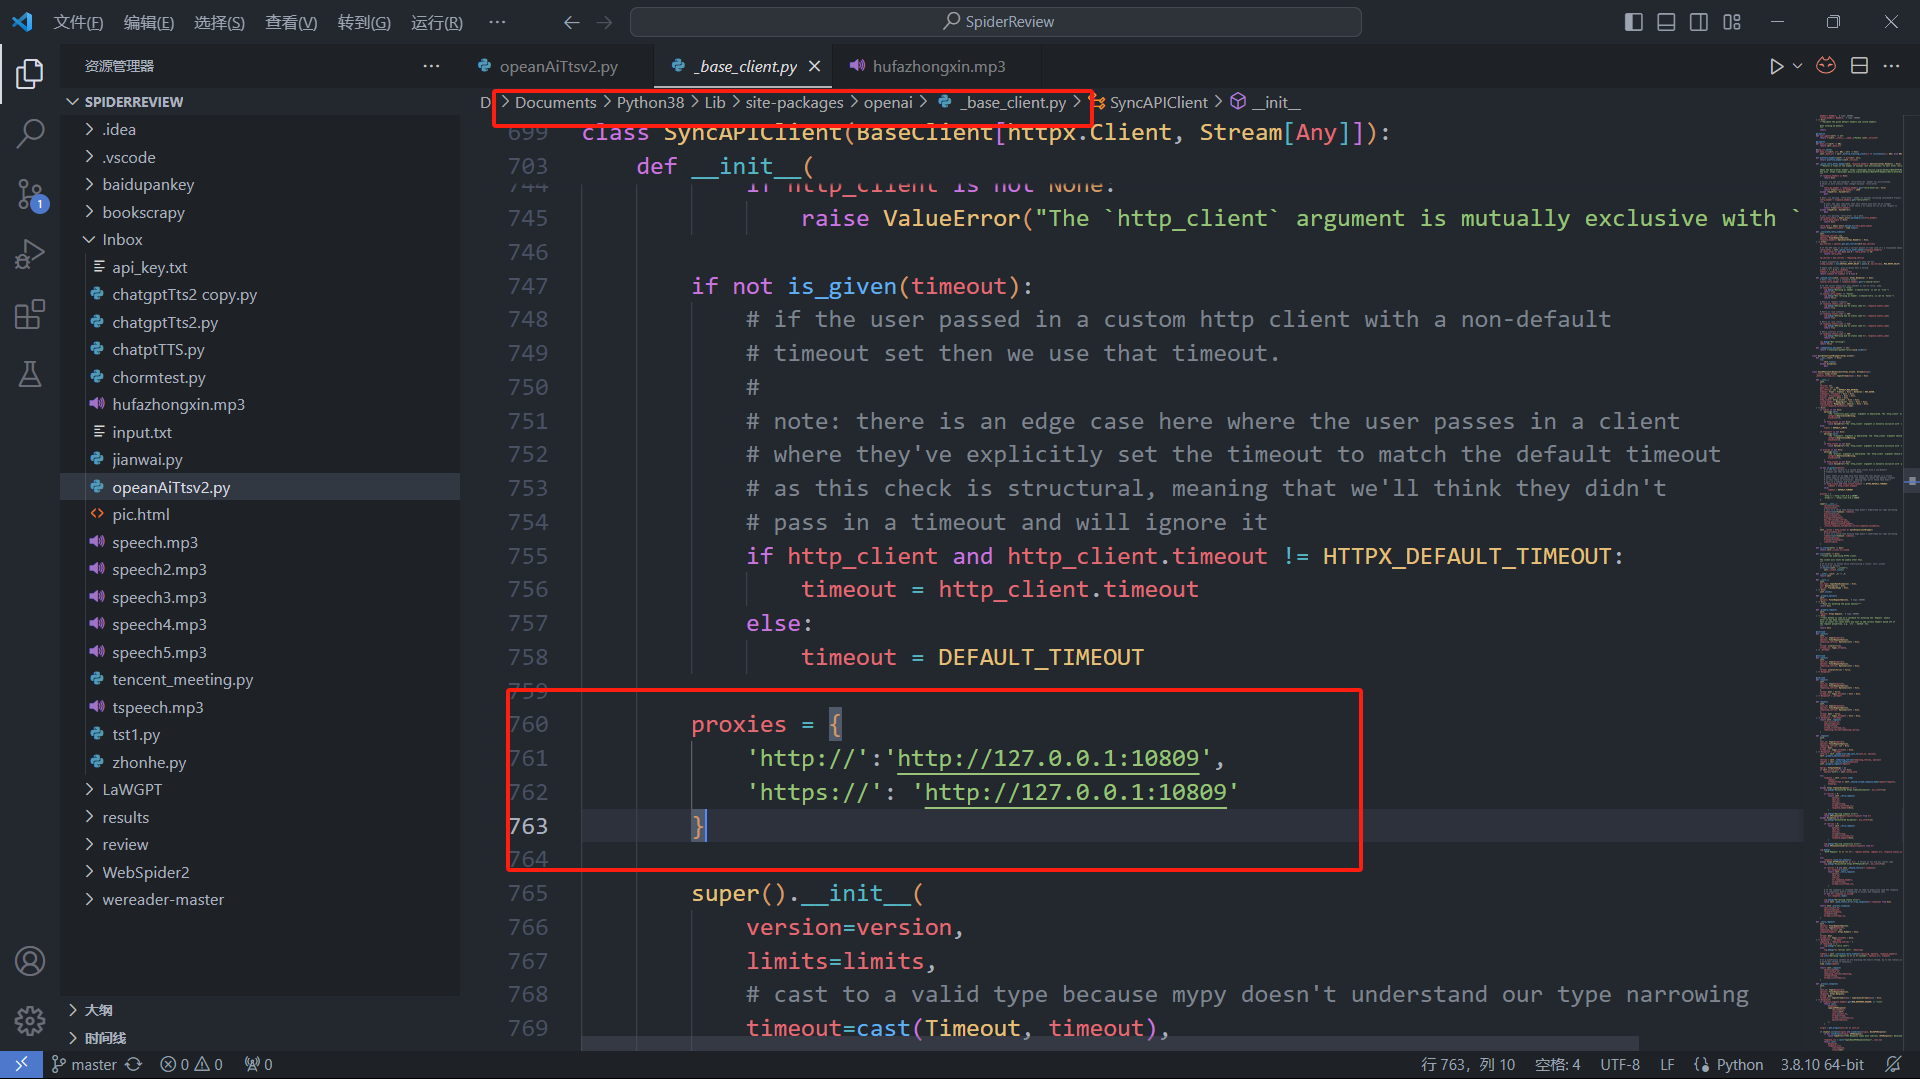Expand the LaWGPT folder
This screenshot has height=1079, width=1920.
tap(260, 789)
